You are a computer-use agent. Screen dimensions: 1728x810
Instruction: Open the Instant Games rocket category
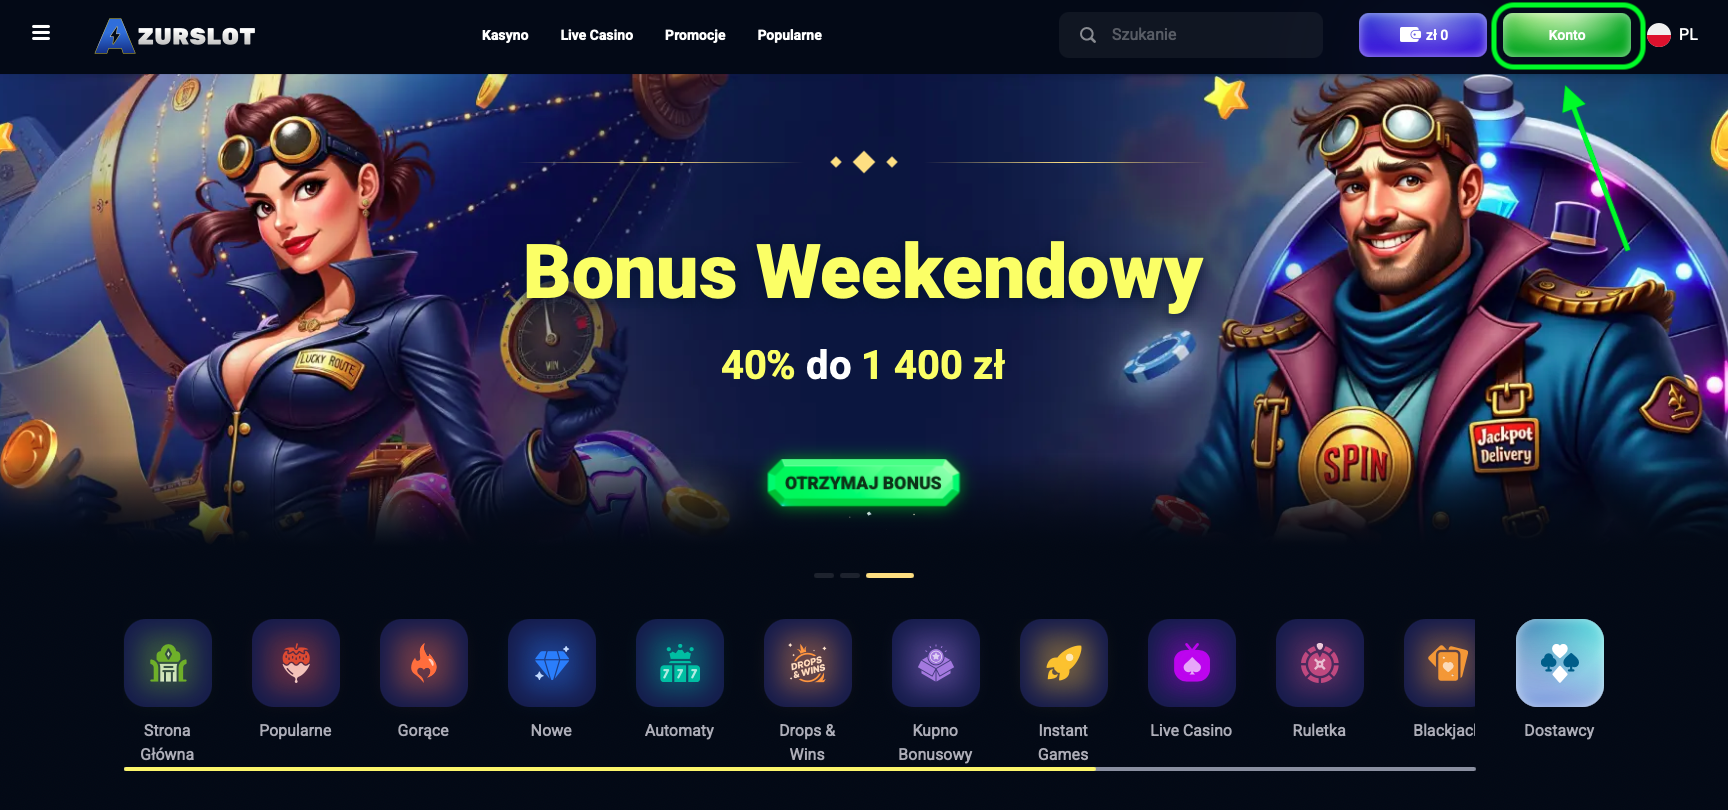pos(1064,663)
